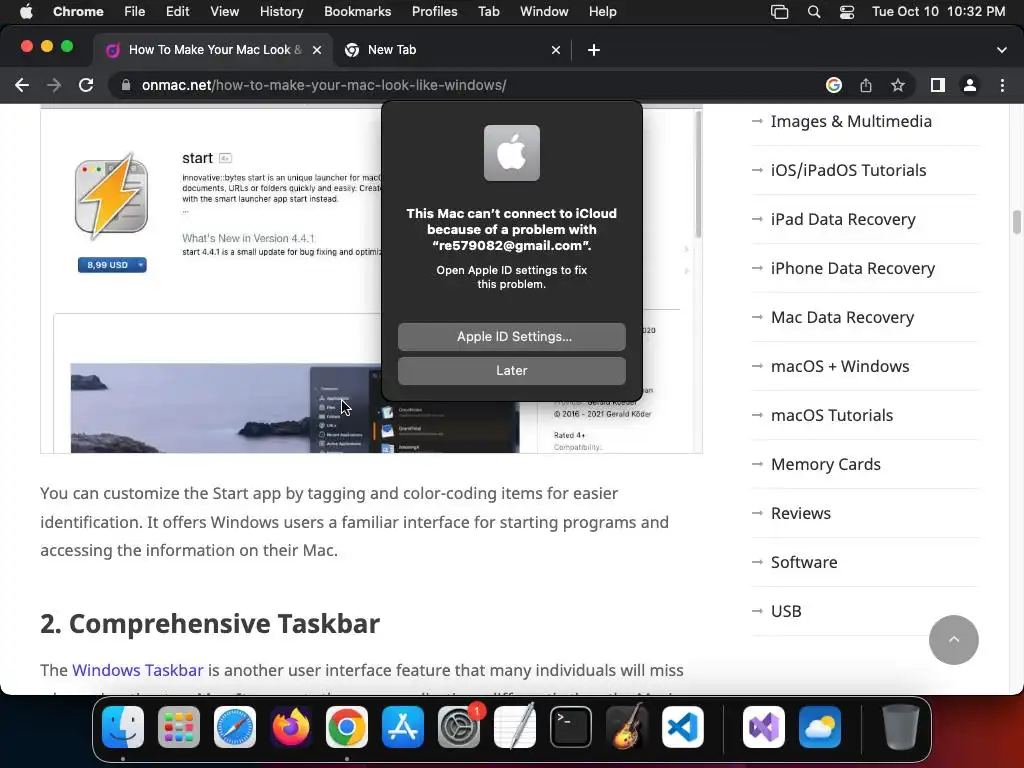The width and height of the screenshot is (1024, 768).
Task: Click the scroll-to-top round button
Action: coord(953,640)
